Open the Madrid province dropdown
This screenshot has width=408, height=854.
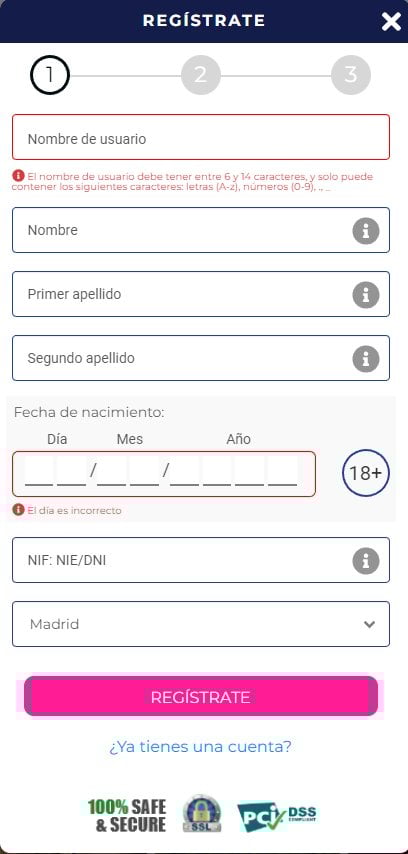(201, 624)
